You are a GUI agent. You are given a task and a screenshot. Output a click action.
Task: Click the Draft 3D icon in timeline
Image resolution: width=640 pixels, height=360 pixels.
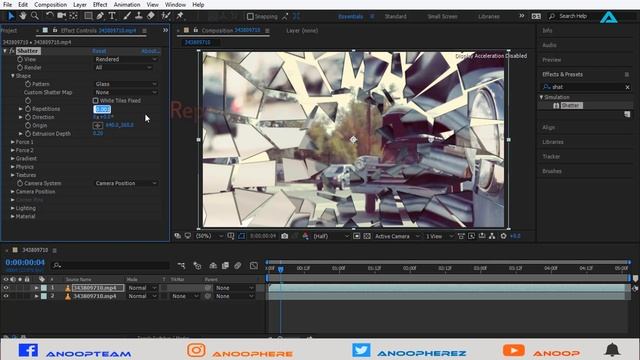point(197,266)
